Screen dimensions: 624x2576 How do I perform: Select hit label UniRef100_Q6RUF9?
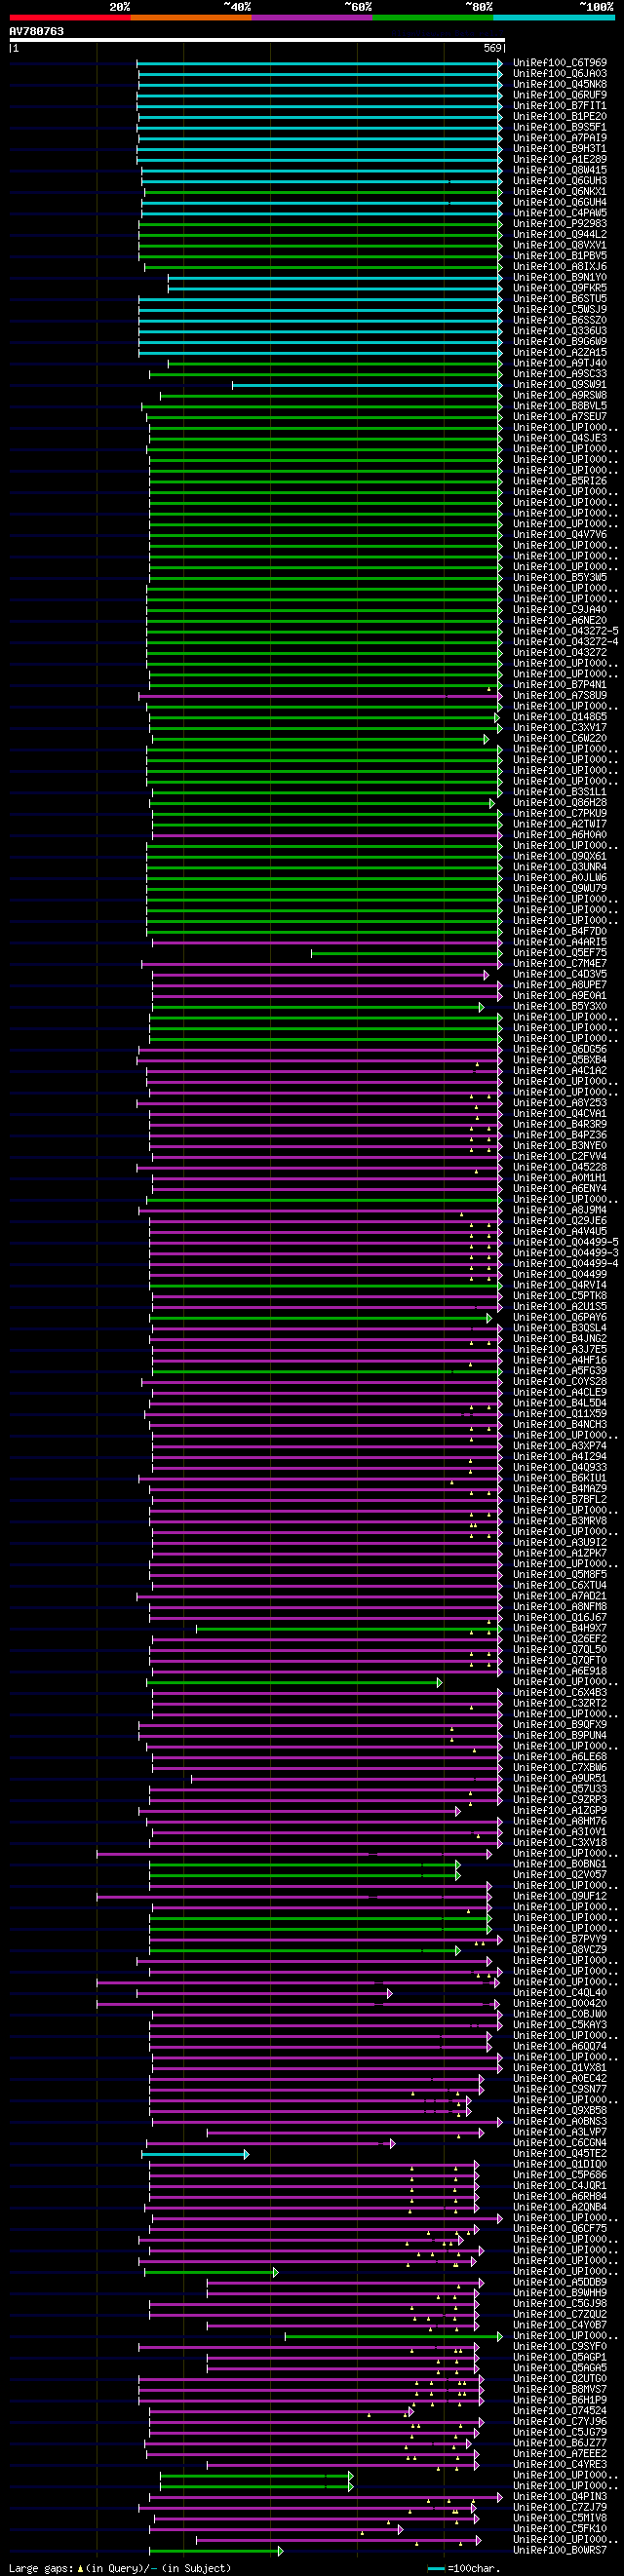point(560,95)
